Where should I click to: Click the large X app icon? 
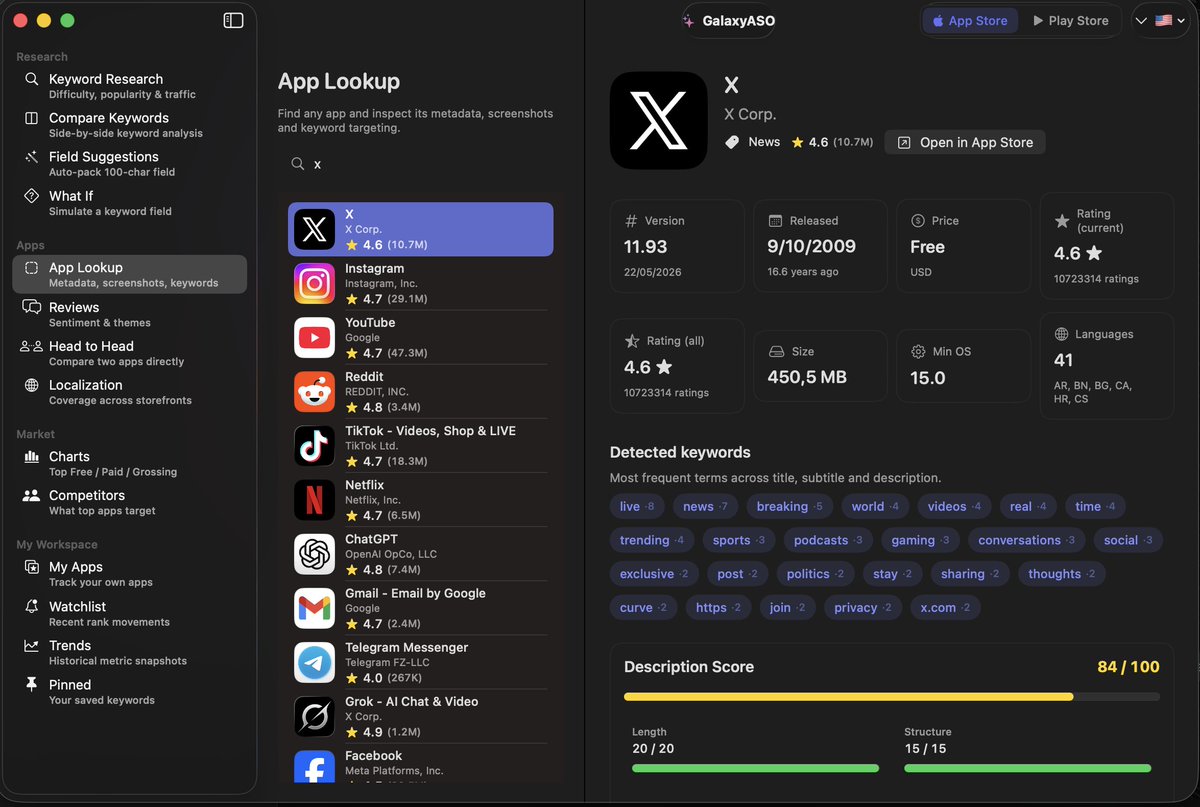point(659,120)
